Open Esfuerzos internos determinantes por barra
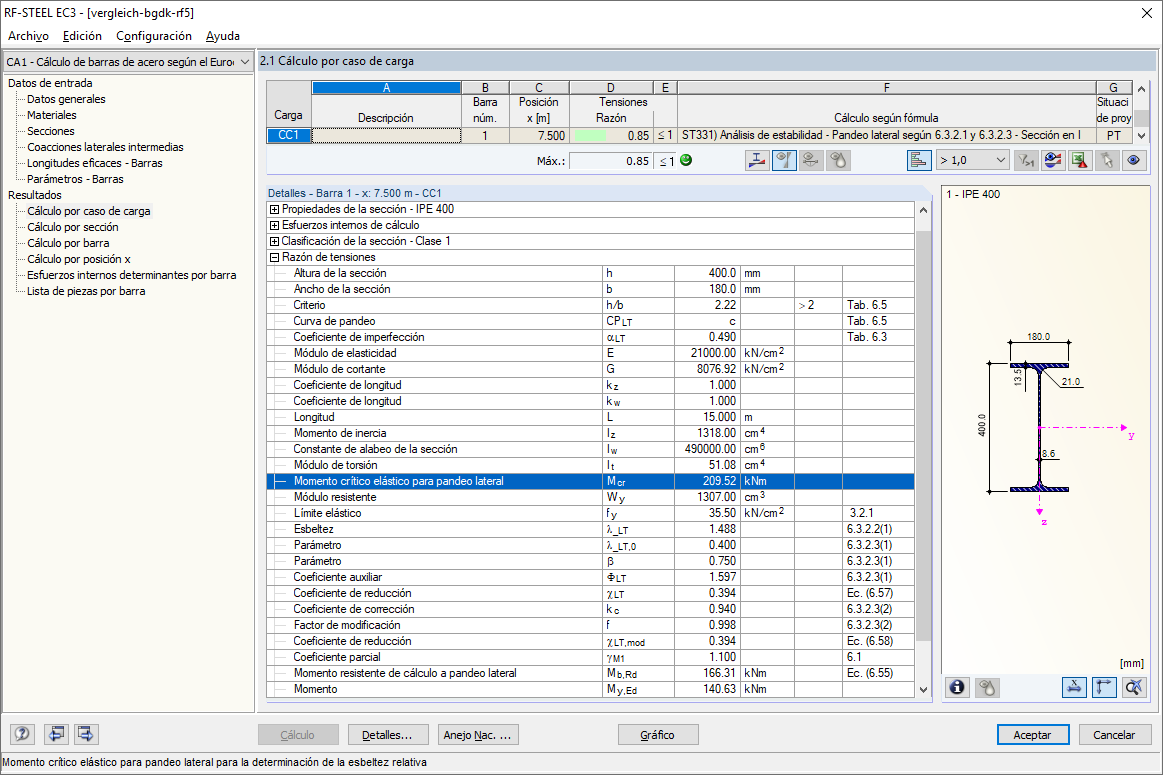This screenshot has width=1163, height=775. (132, 275)
